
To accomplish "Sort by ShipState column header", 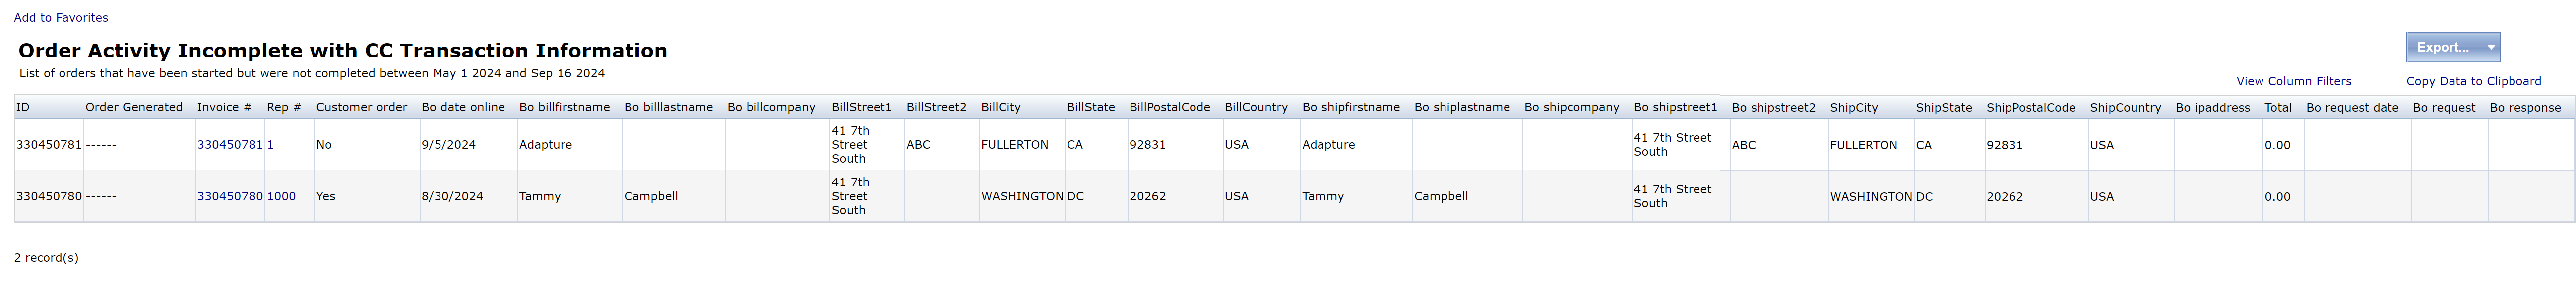I will [1943, 107].
